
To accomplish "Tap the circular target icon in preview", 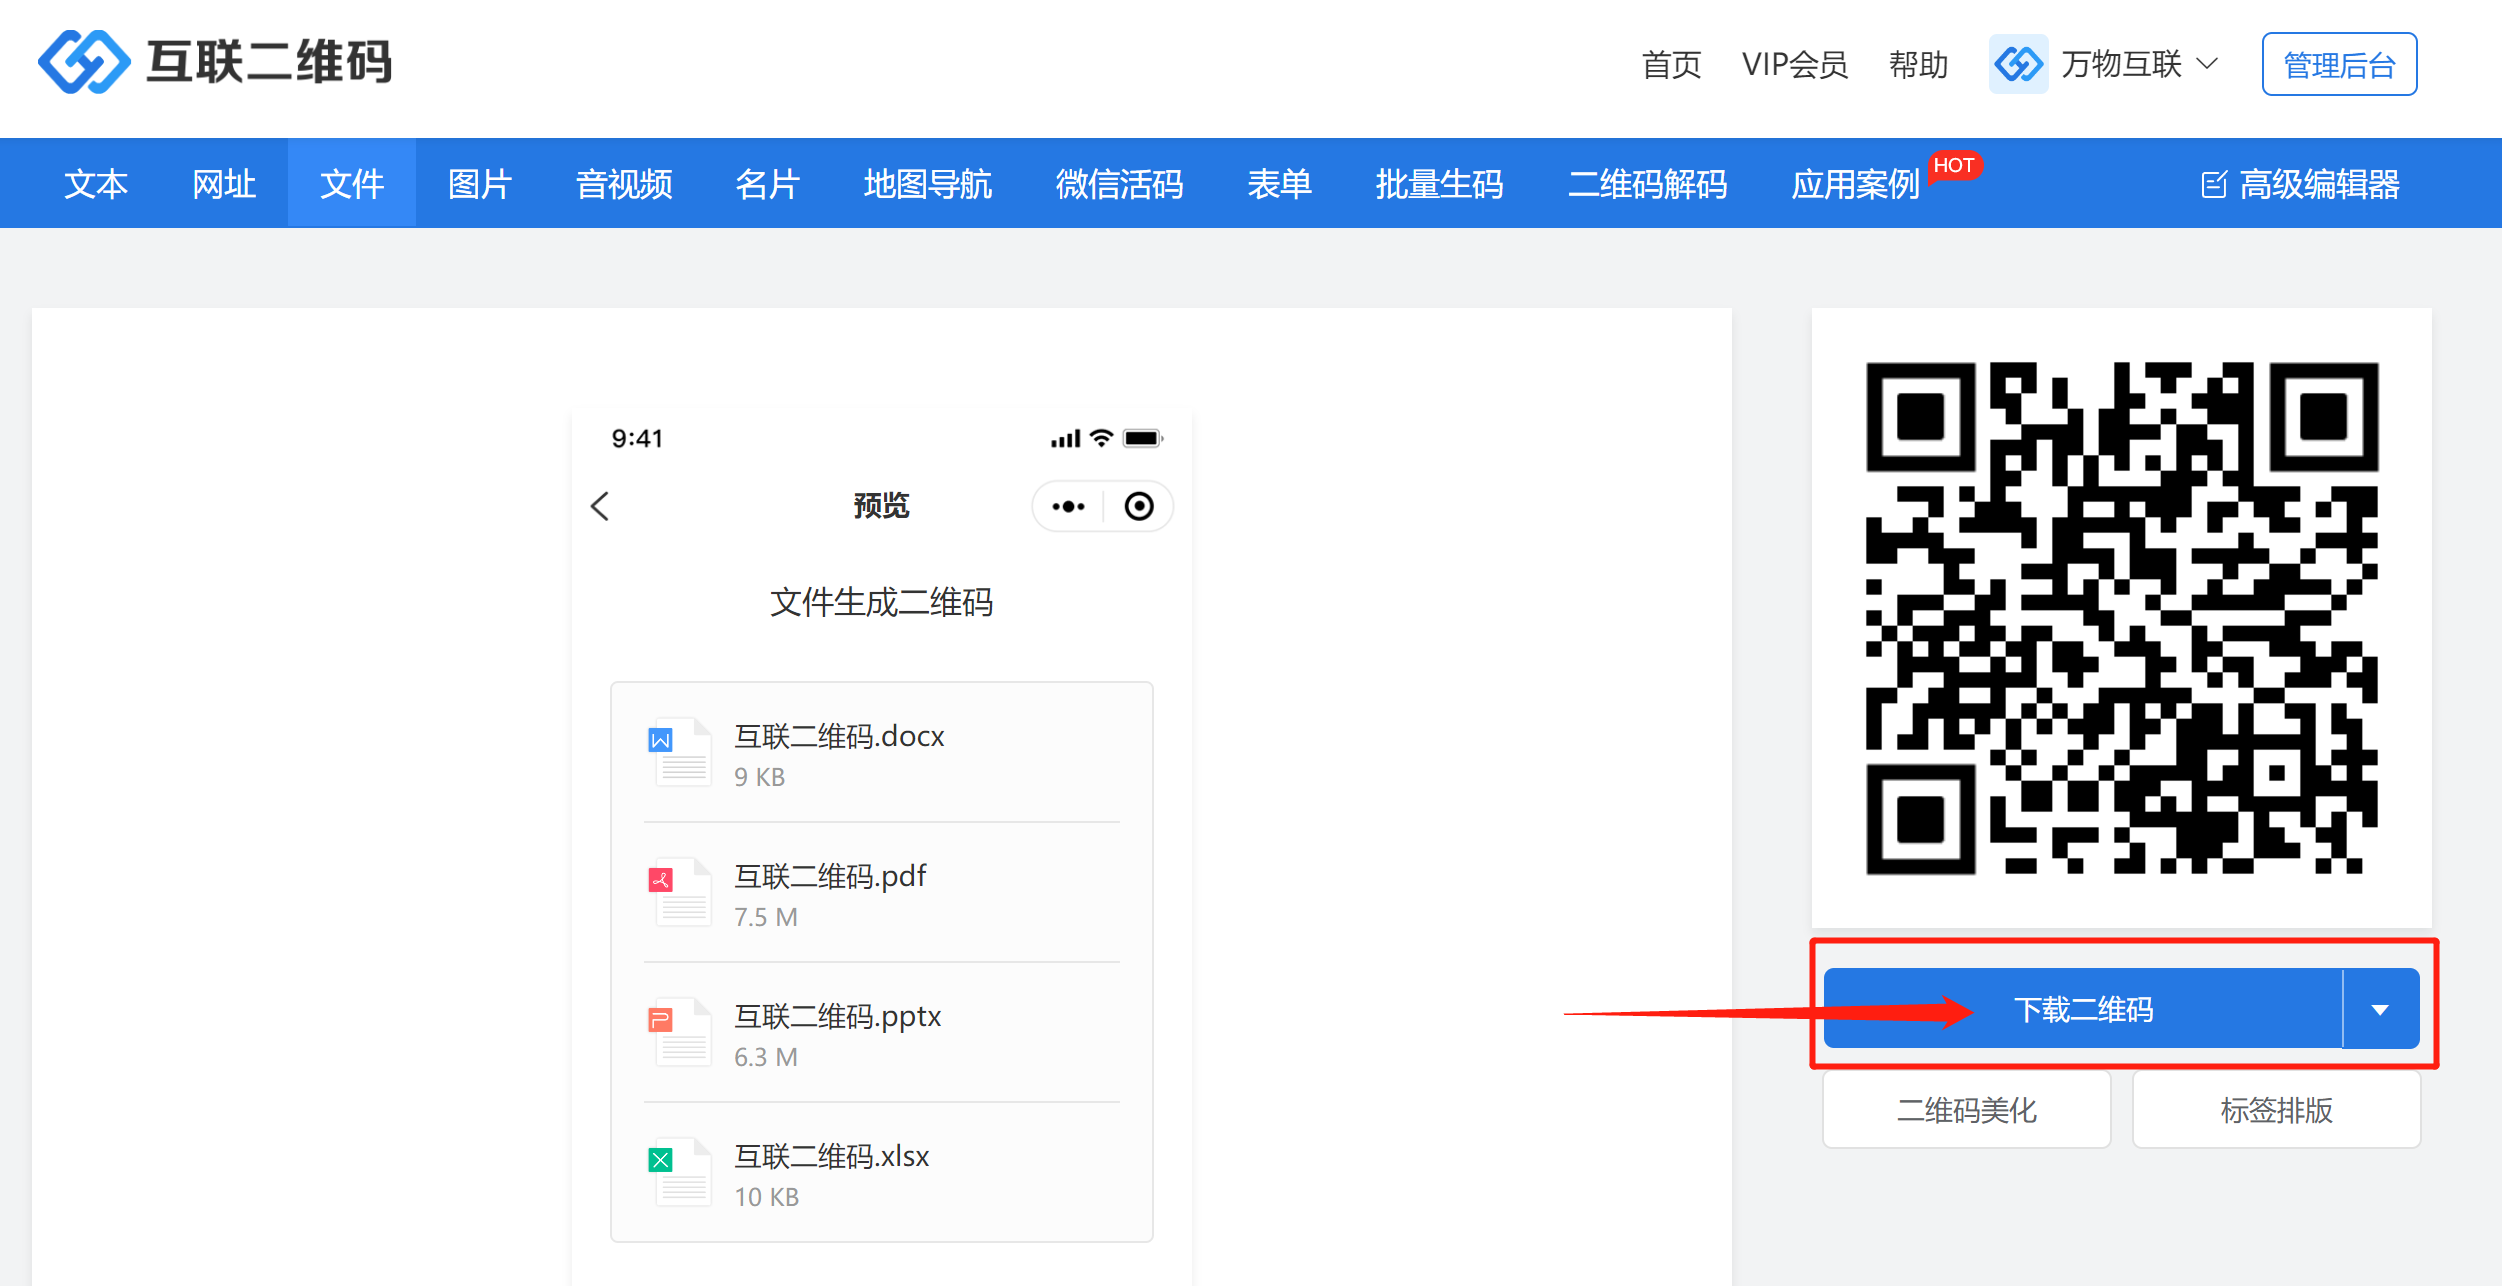I will [x=1138, y=507].
